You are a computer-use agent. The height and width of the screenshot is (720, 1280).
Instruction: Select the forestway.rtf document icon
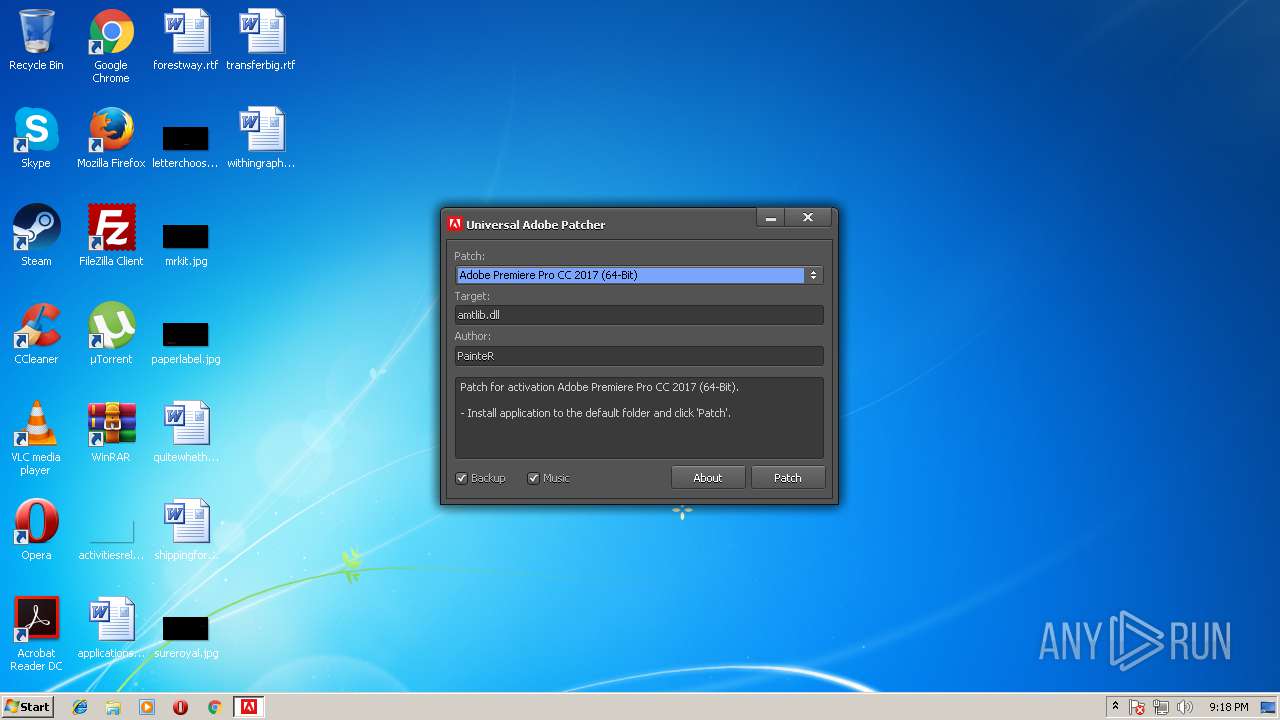pos(186,40)
